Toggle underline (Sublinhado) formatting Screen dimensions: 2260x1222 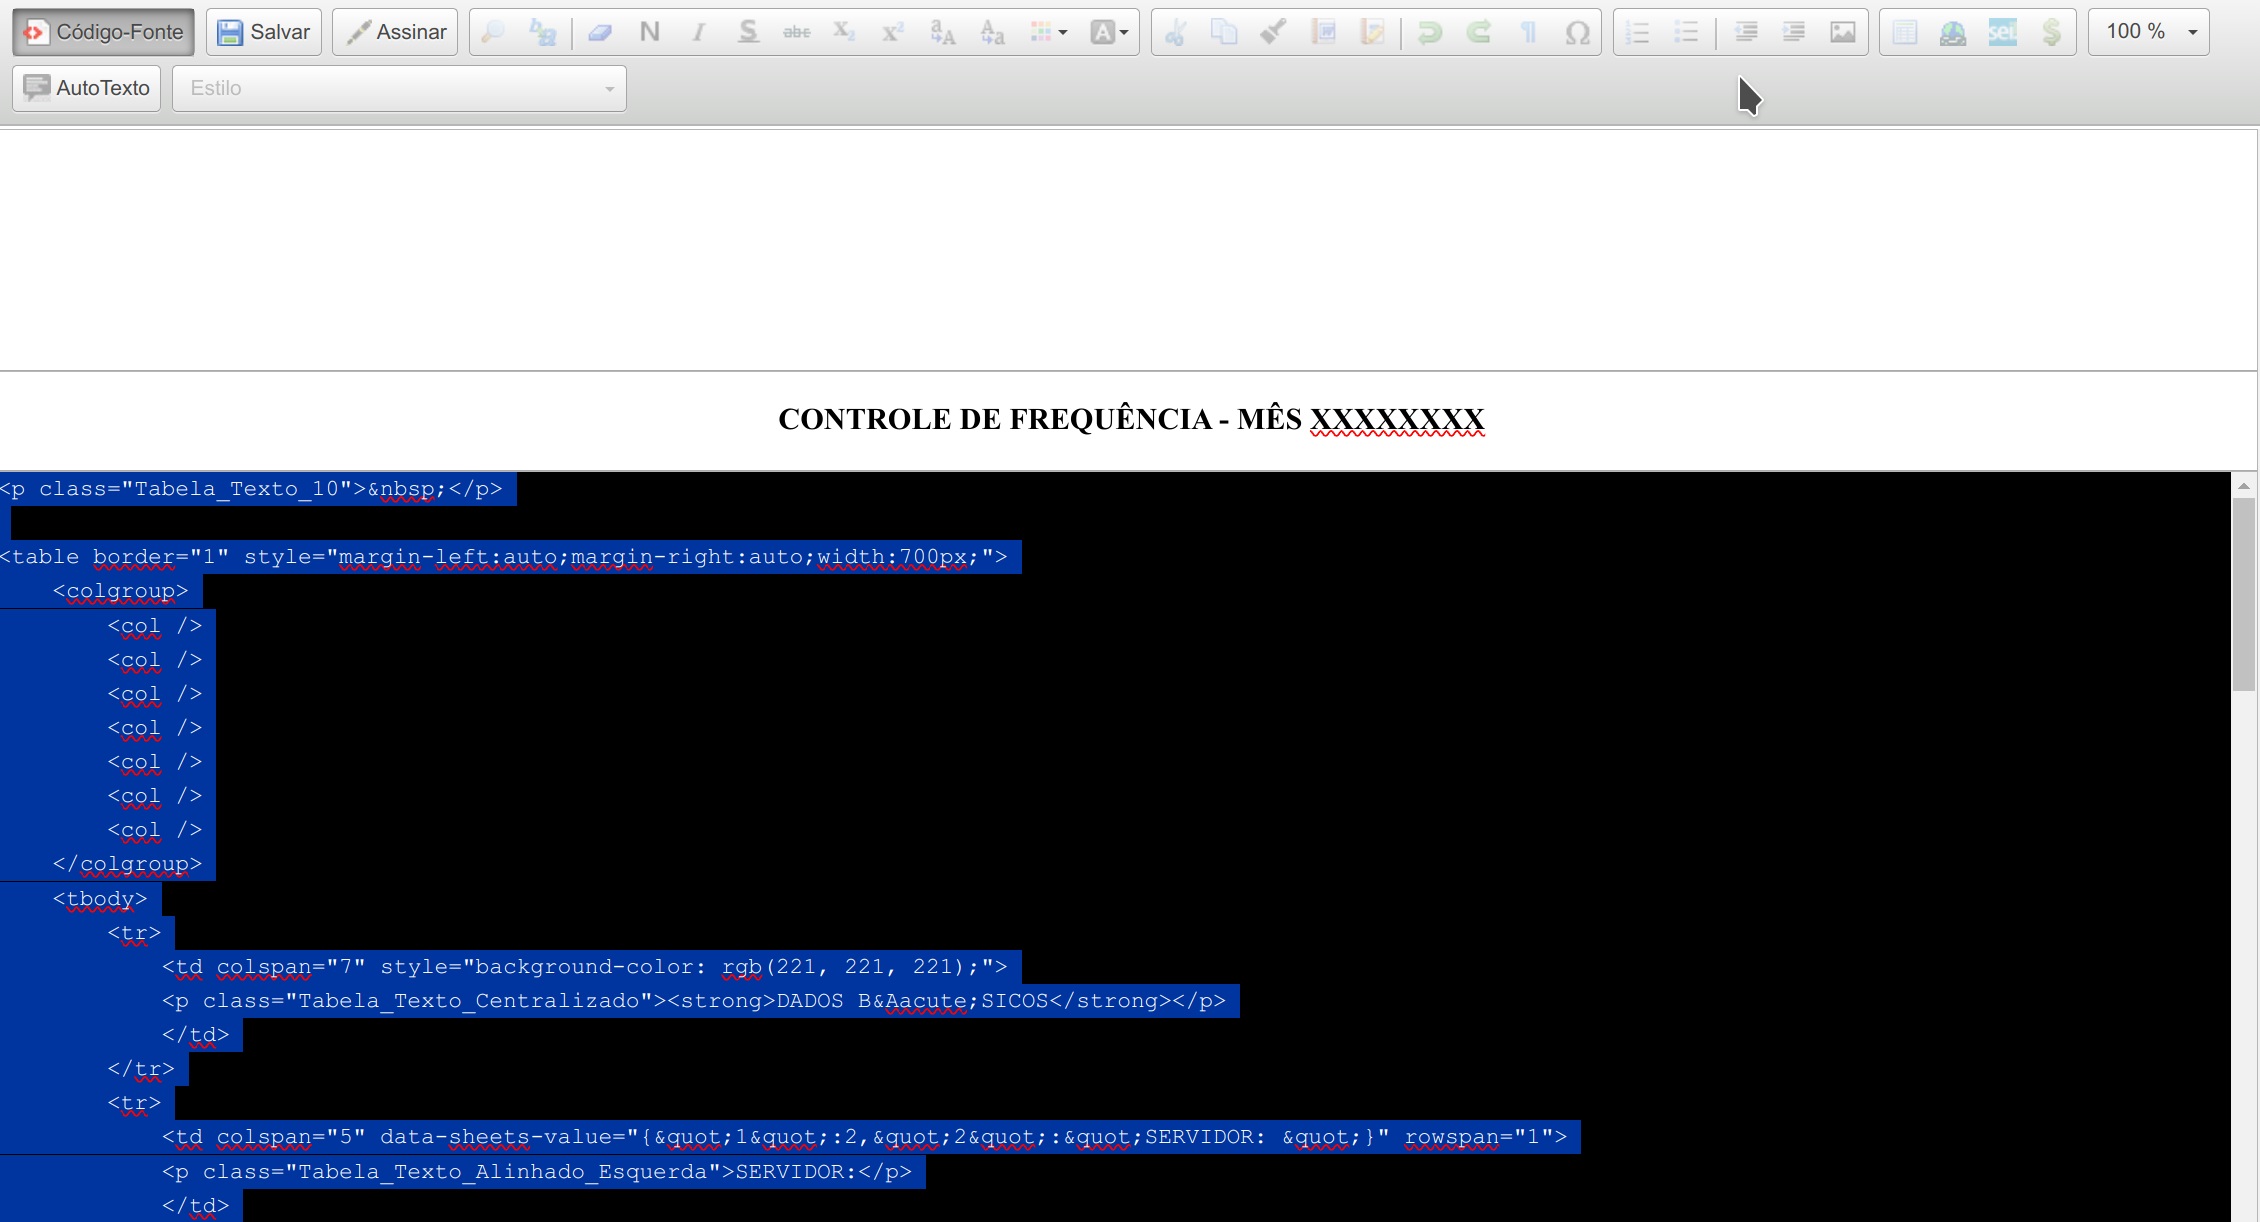pos(747,31)
